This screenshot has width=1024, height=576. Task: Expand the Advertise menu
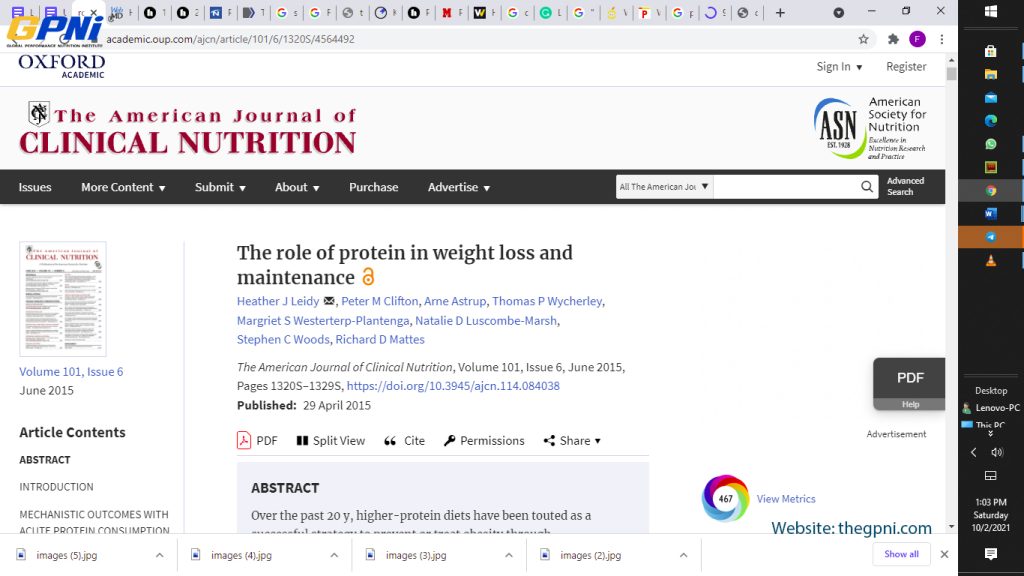coord(459,187)
